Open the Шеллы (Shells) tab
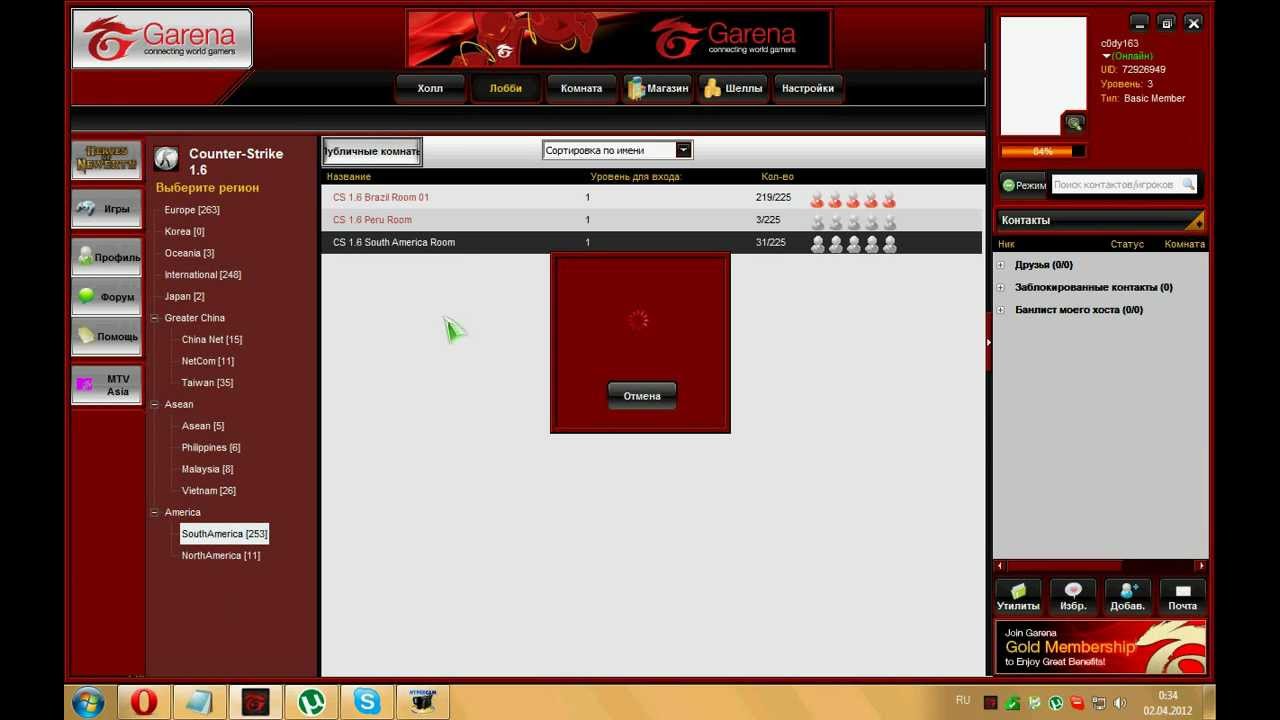Screen dimensions: 1280x720 pos(733,88)
